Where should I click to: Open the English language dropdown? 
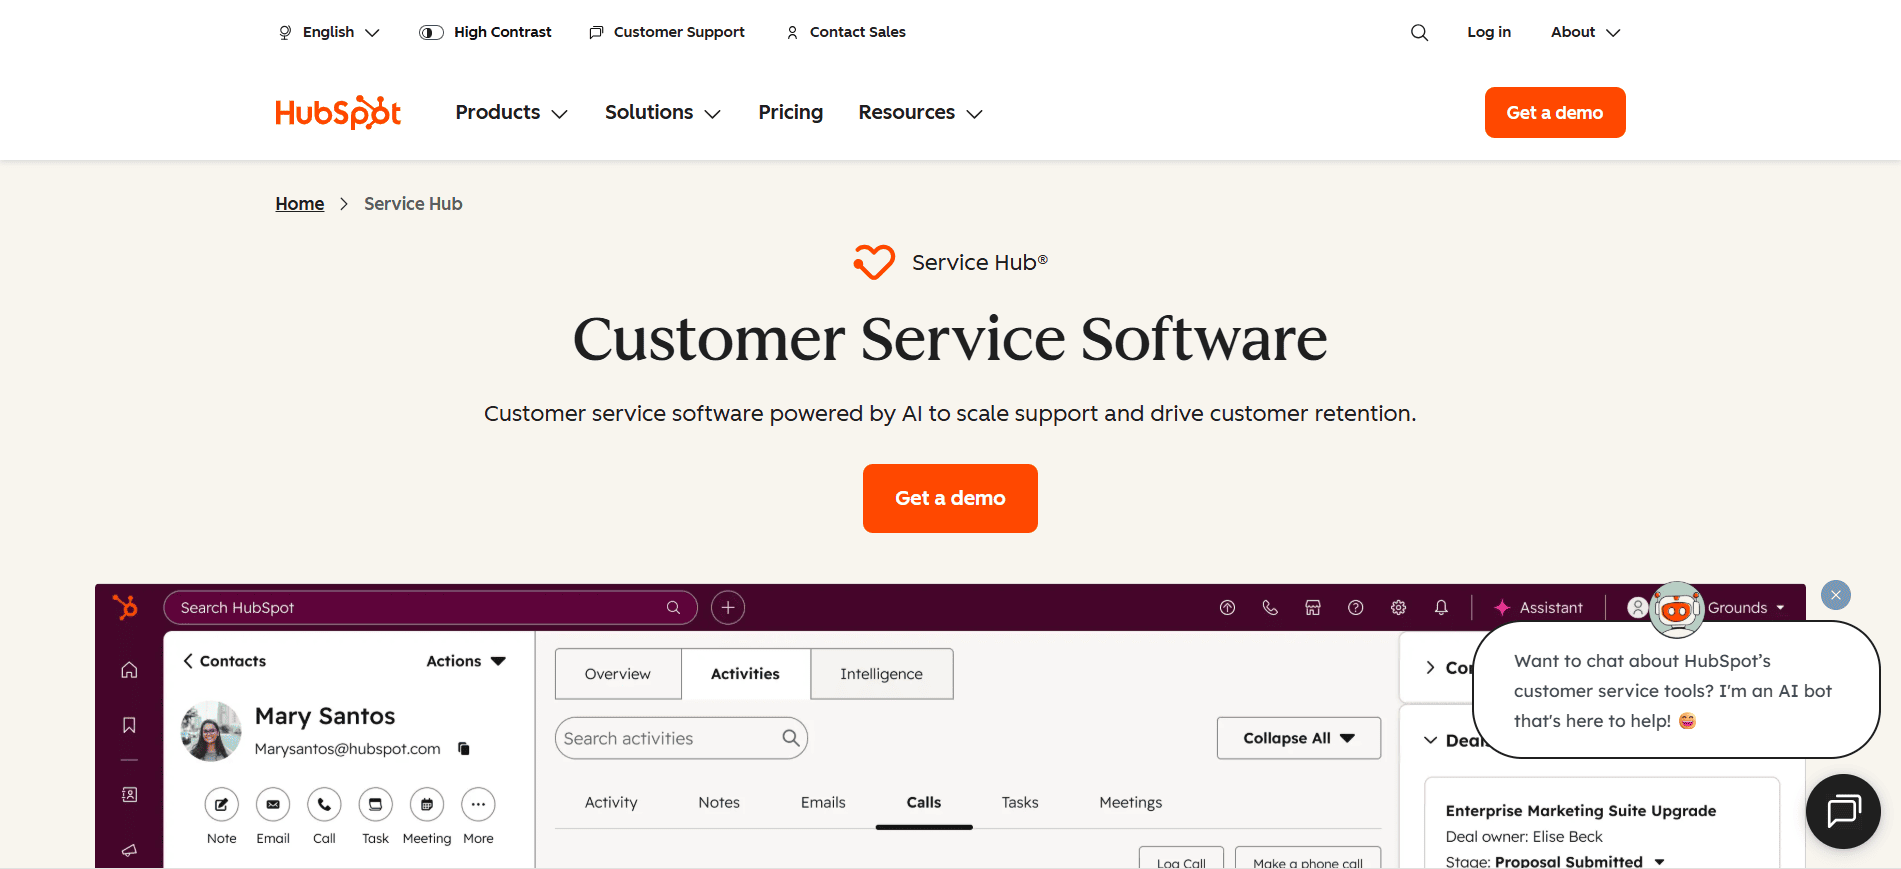pos(329,32)
